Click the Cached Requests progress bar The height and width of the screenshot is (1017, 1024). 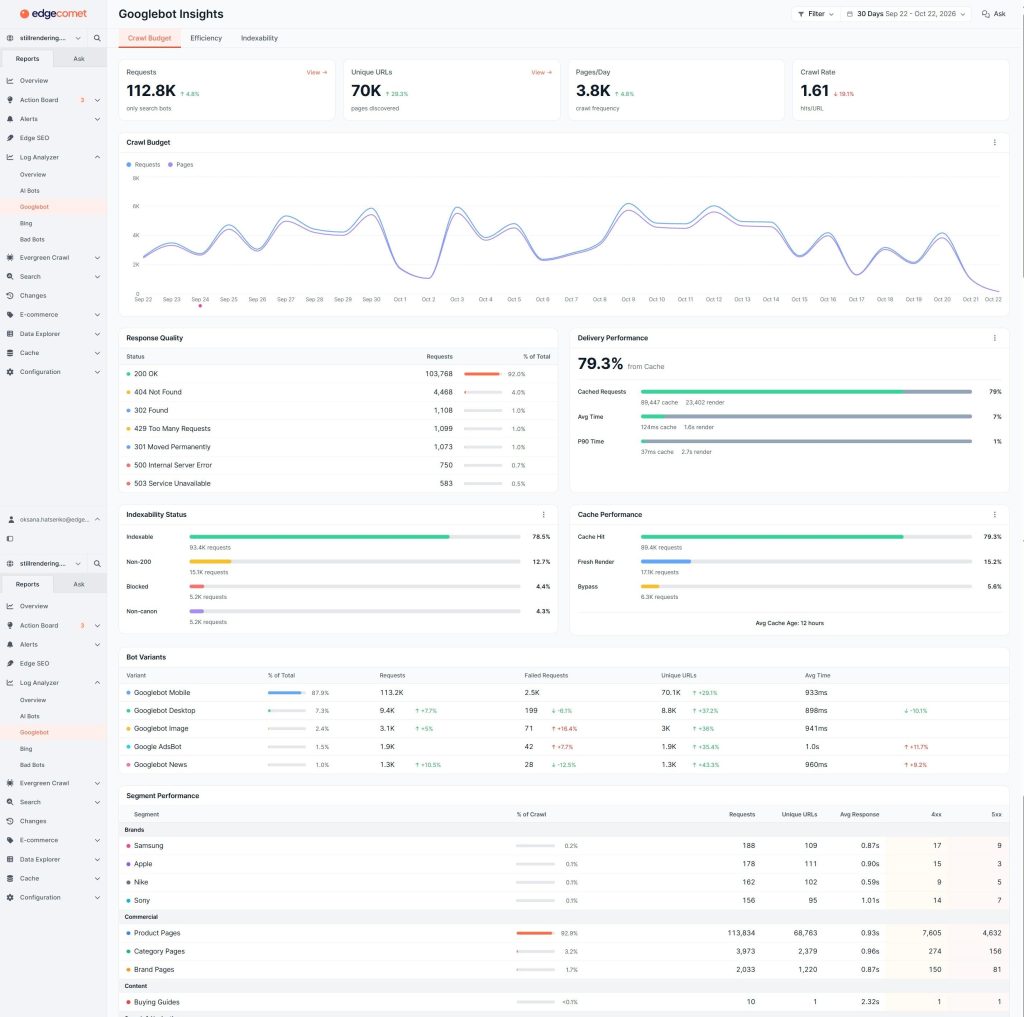coord(806,392)
